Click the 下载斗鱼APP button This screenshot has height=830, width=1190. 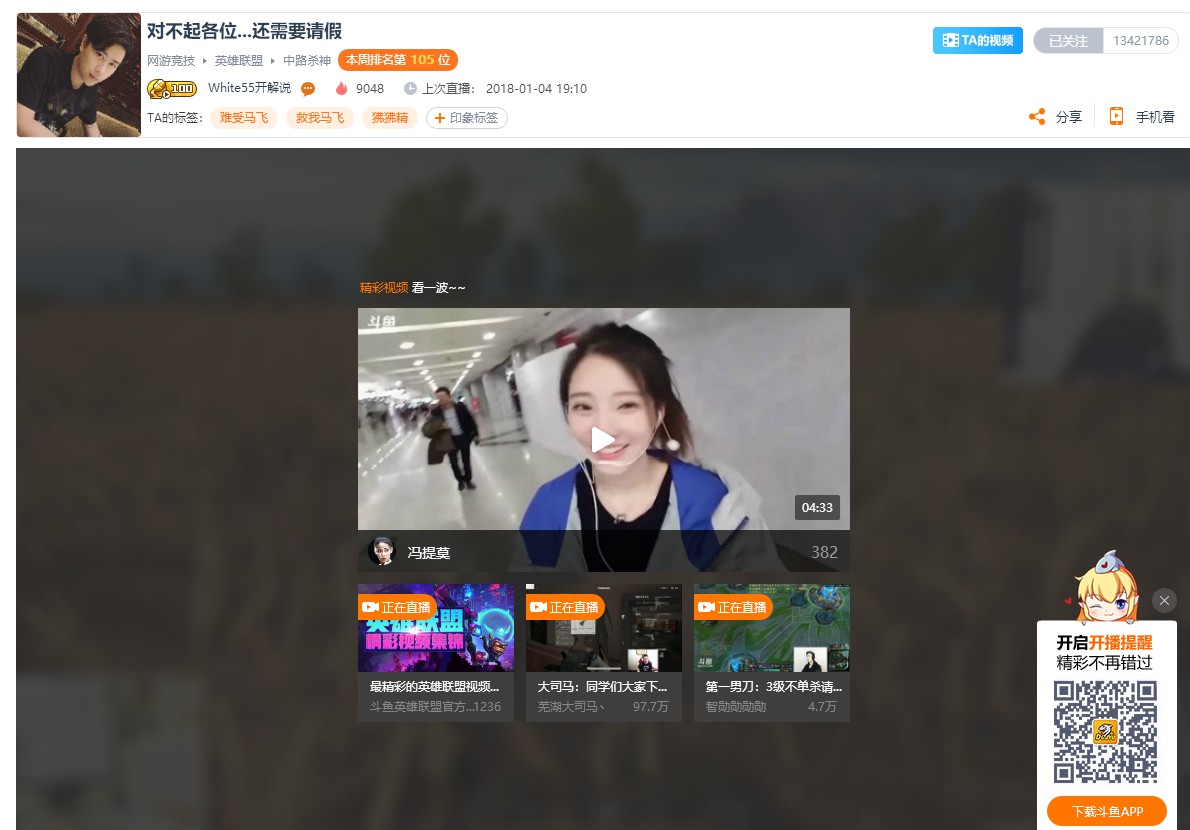(x=1107, y=811)
